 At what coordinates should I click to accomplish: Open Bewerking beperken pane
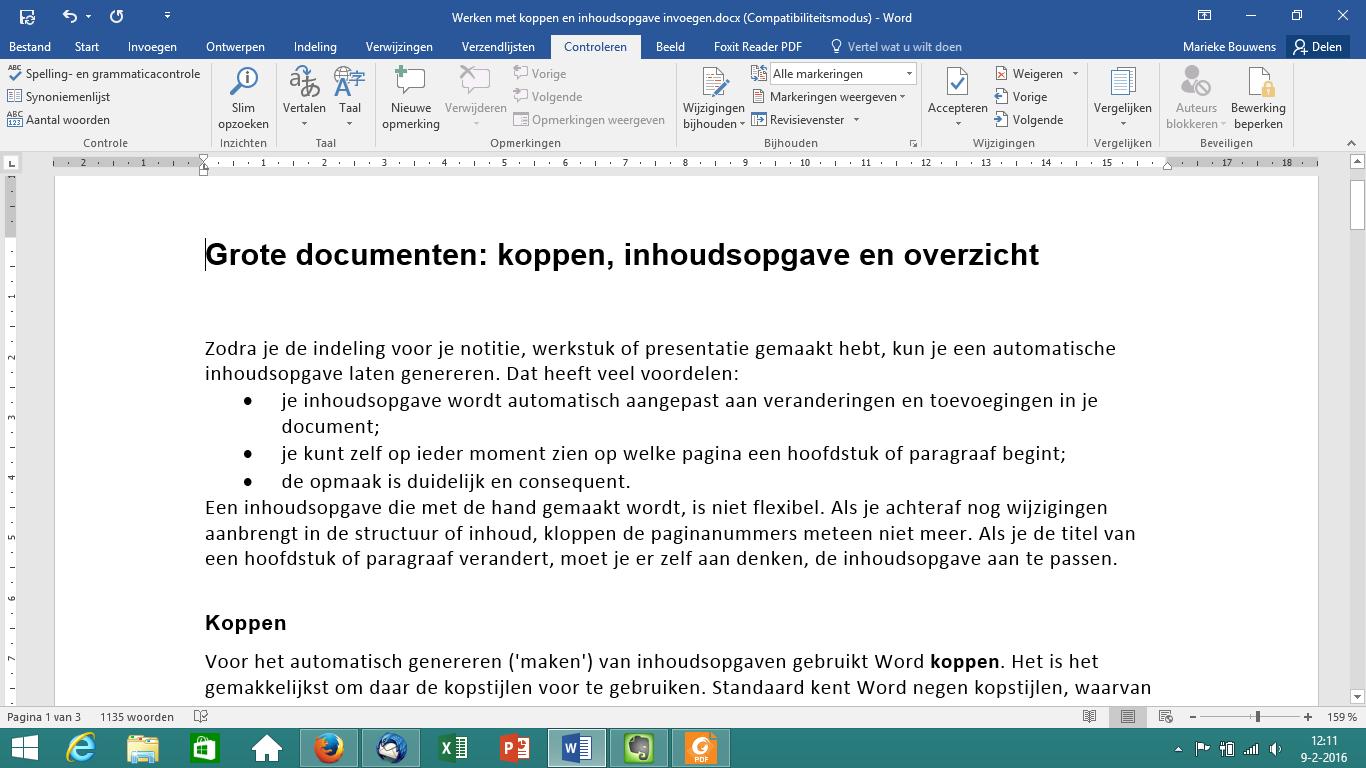(x=1258, y=98)
